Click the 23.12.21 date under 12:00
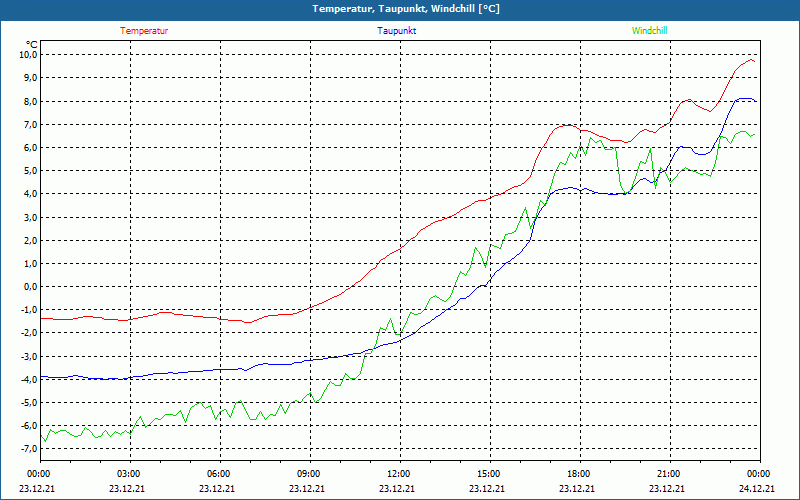 397,488
